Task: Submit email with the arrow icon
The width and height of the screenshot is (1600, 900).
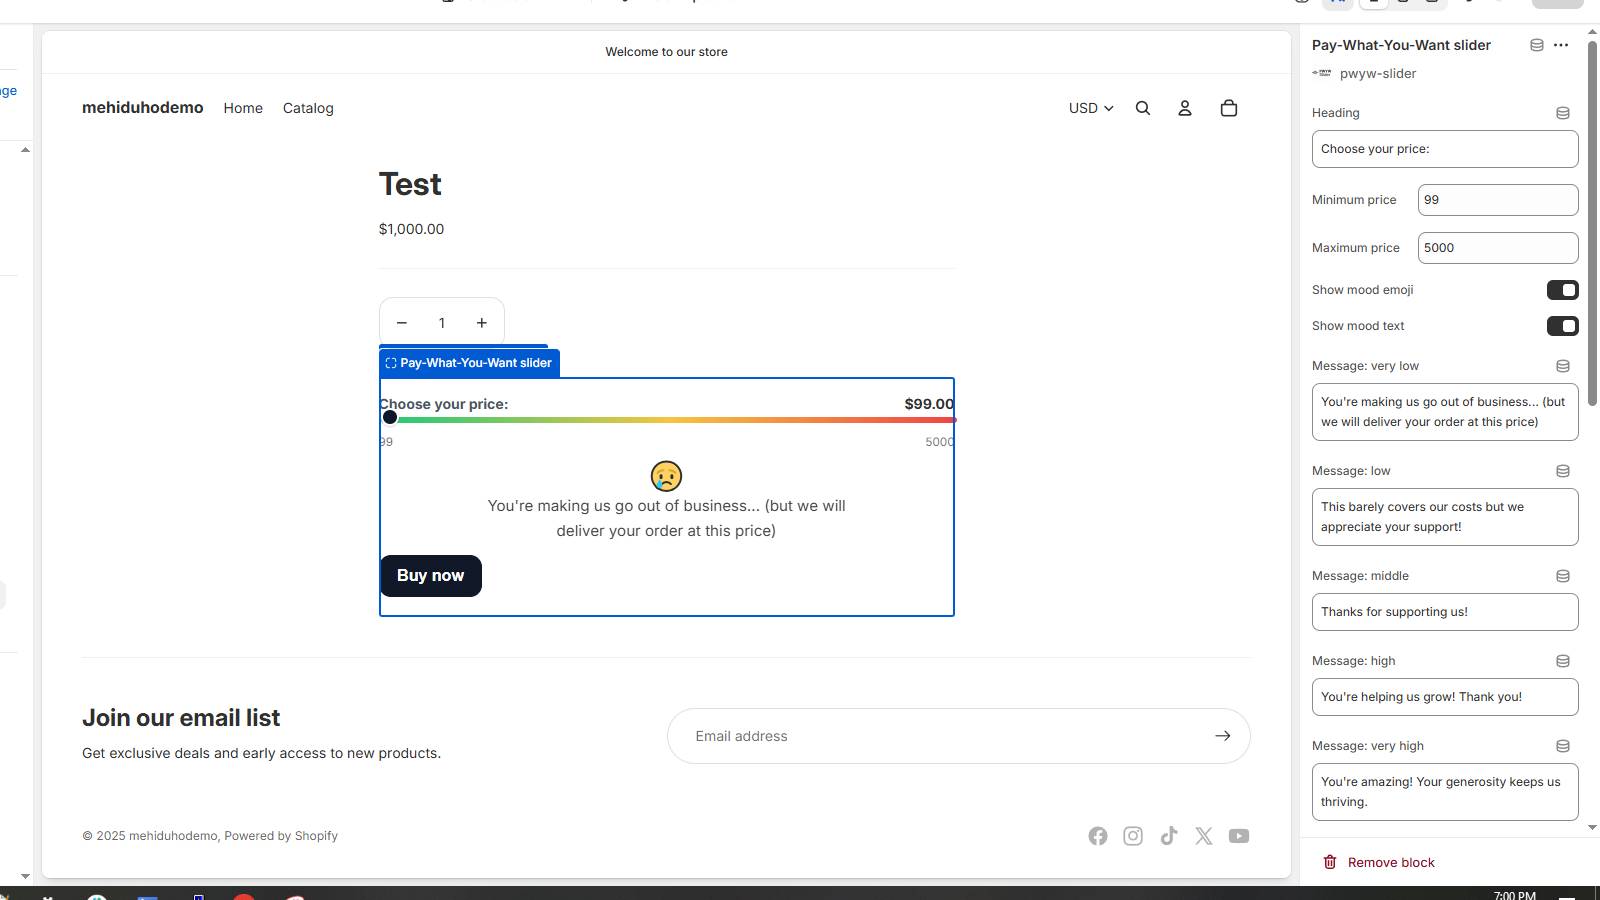Action: pyautogui.click(x=1222, y=736)
